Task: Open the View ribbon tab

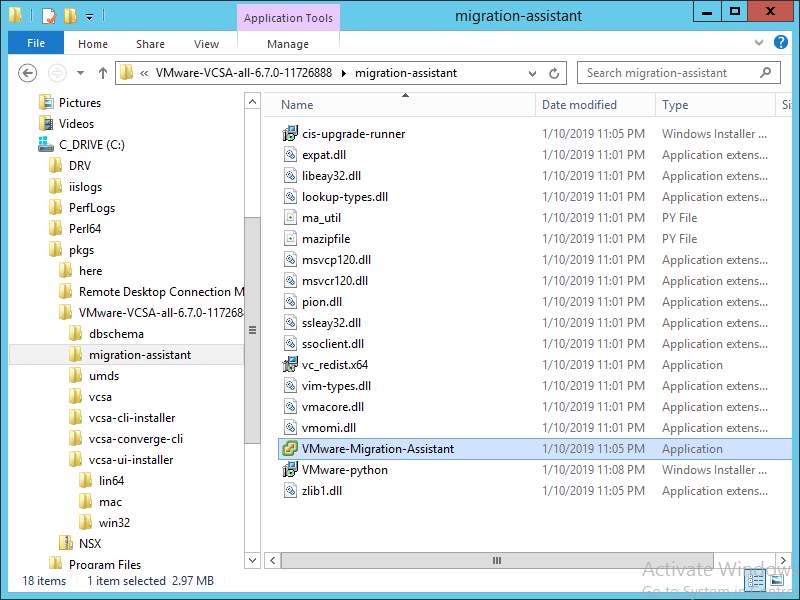Action: click(206, 44)
